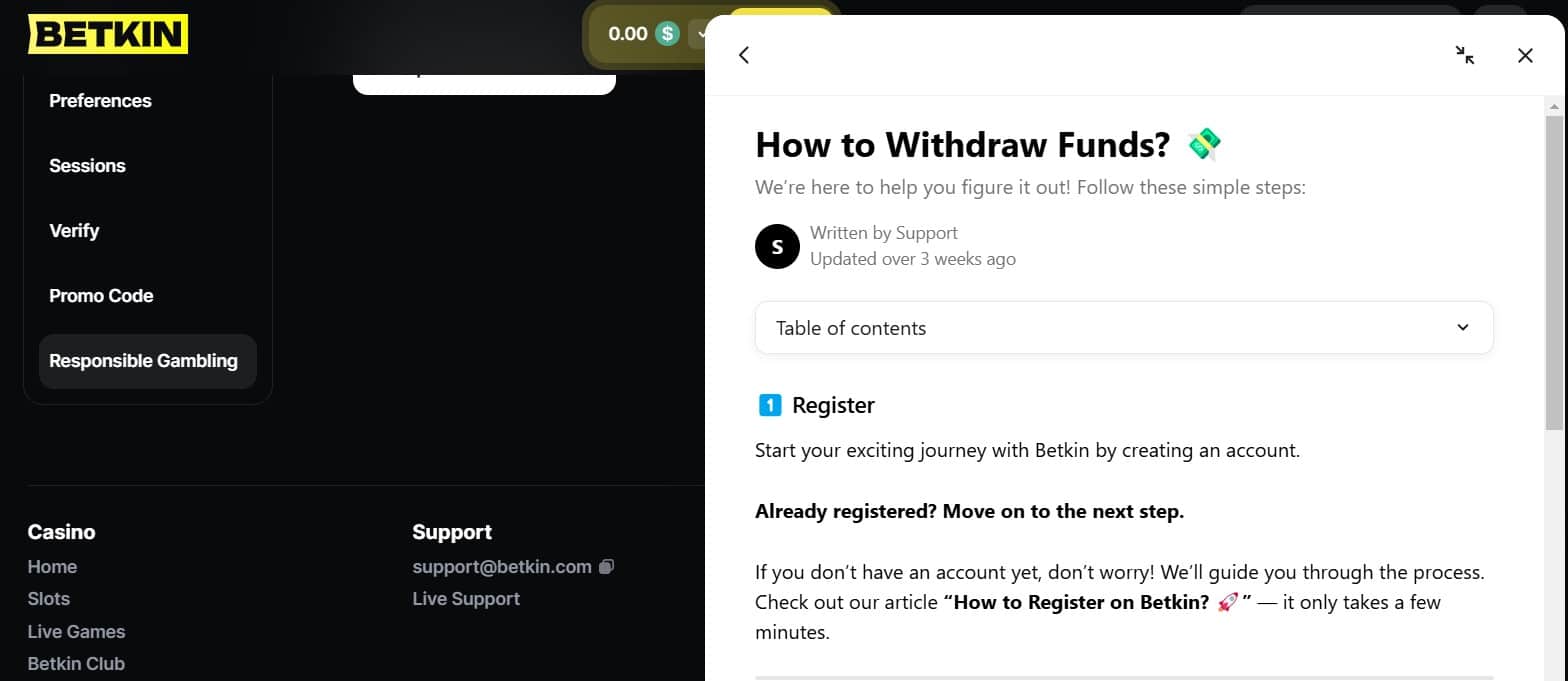Click the back arrow in help panel
Image resolution: width=1568 pixels, height=681 pixels.
tap(744, 55)
